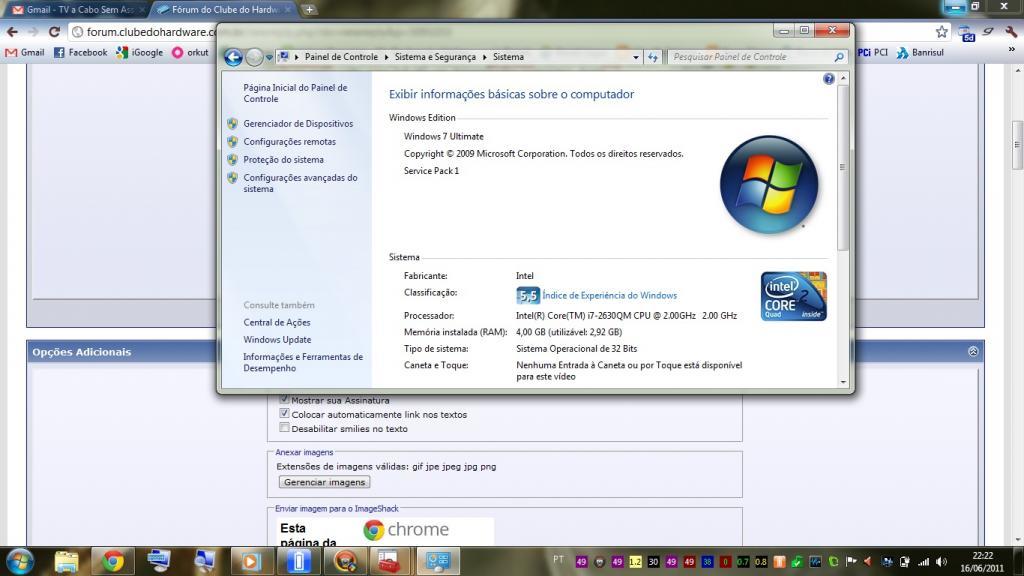Open Chrome wrench settings menu
Image resolution: width=1024 pixels, height=576 pixels.
click(x=1011, y=32)
